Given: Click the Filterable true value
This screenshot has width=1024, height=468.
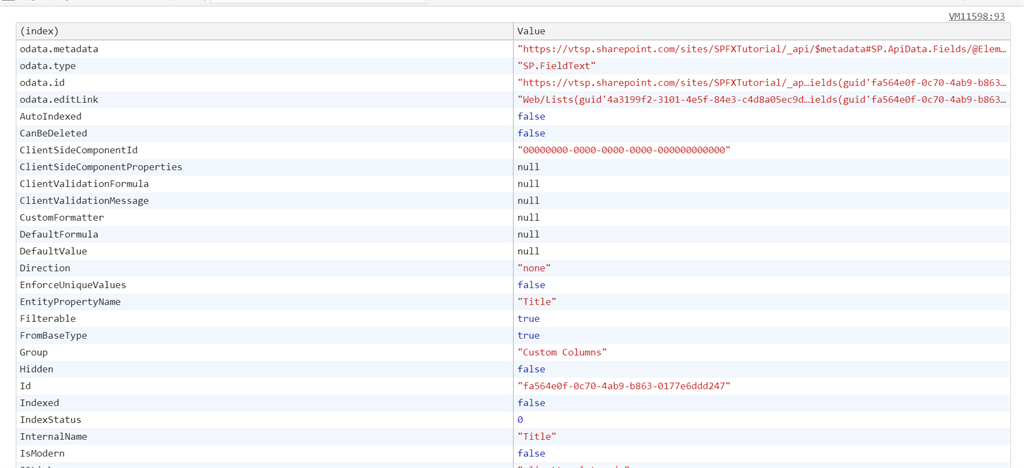Looking at the screenshot, I should click(528, 319).
